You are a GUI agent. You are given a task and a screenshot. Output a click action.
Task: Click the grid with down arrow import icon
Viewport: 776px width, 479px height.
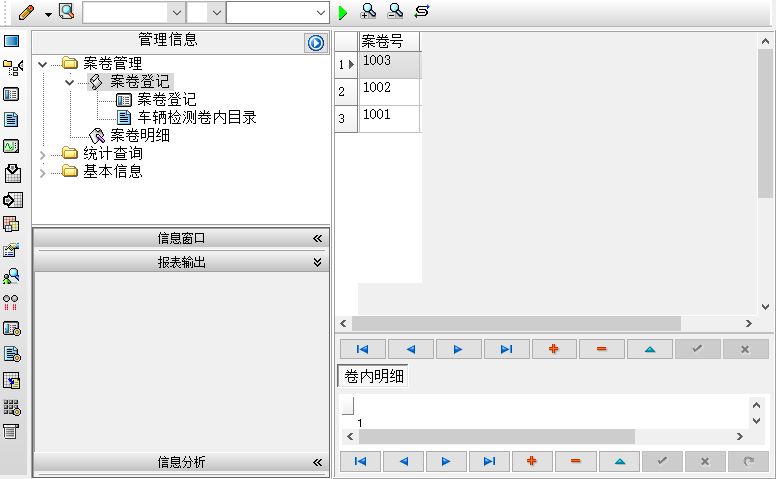click(12, 173)
